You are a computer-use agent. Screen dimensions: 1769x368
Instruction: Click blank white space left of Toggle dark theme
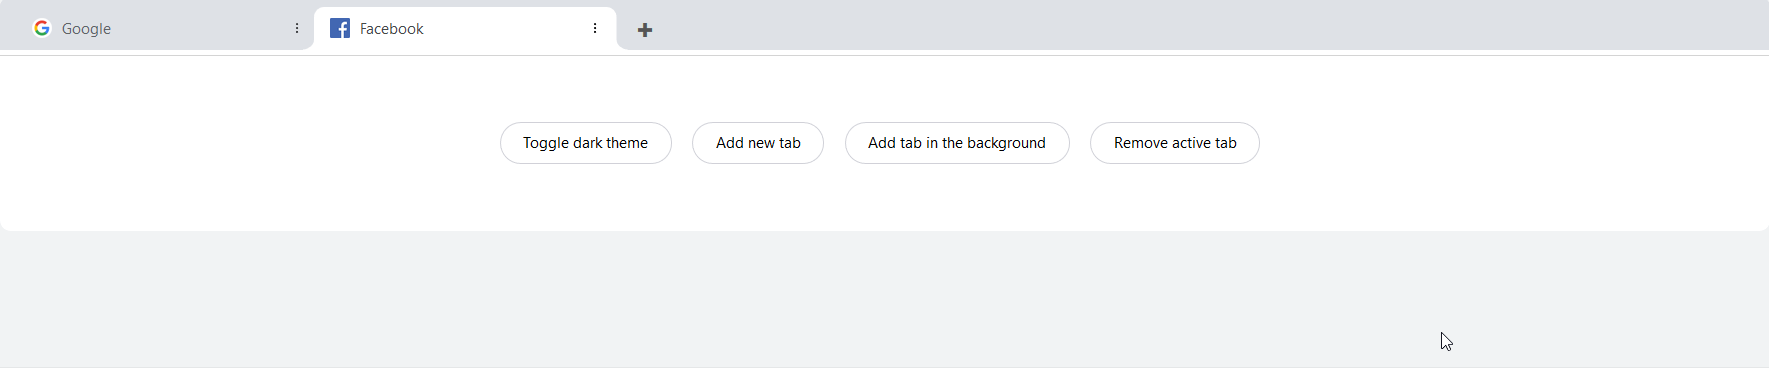coord(250,143)
